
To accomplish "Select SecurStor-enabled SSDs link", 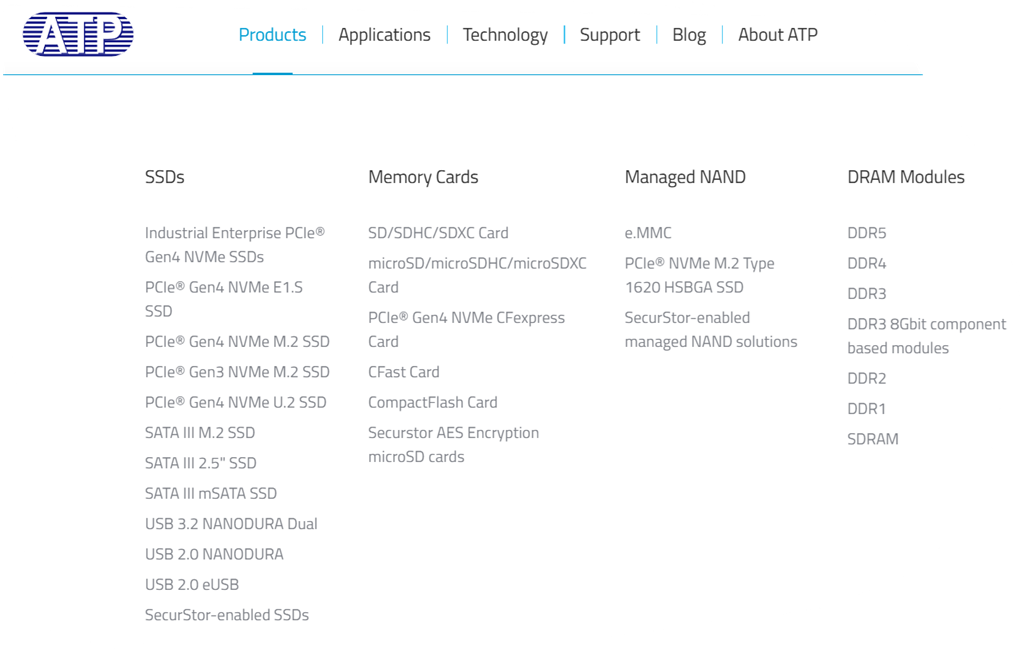I will (x=227, y=614).
